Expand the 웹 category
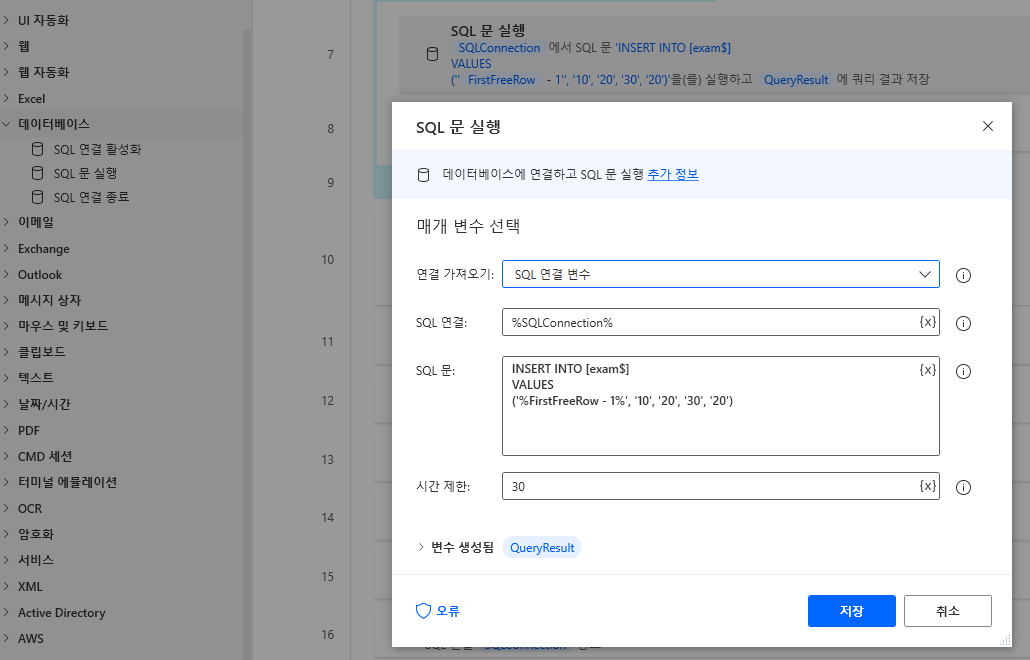Viewport: 1030px width, 660px height. tap(7, 46)
